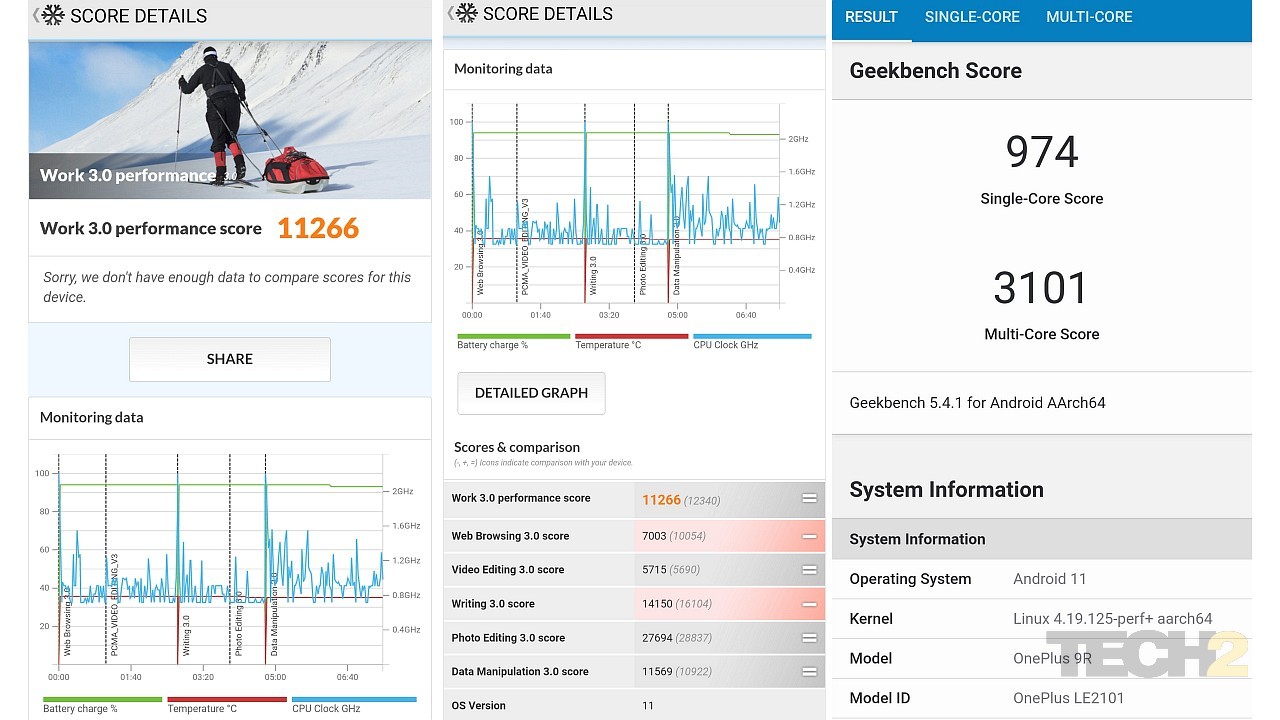Select the Photo Editing score 27694

tap(657, 638)
